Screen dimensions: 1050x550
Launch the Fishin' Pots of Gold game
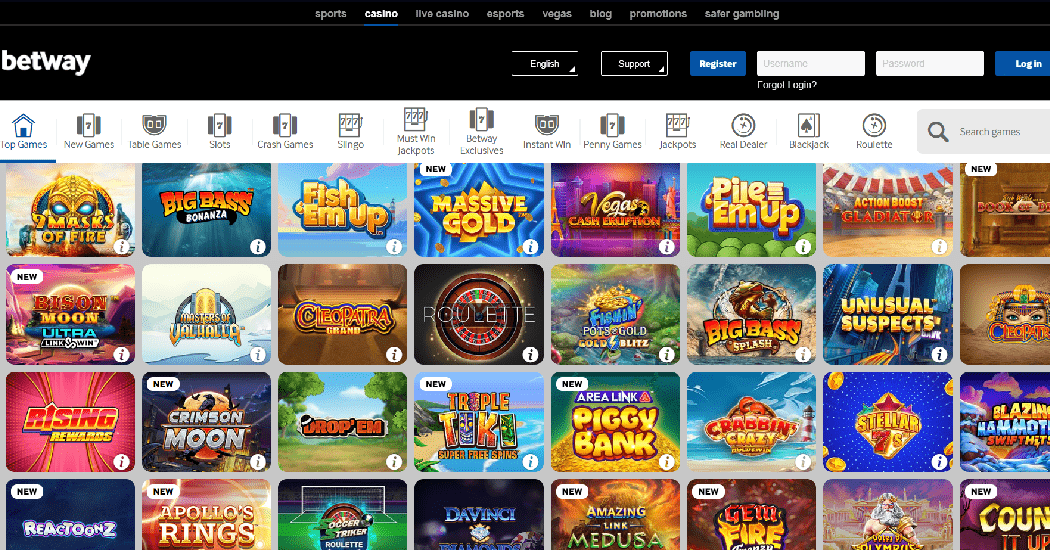tap(615, 314)
